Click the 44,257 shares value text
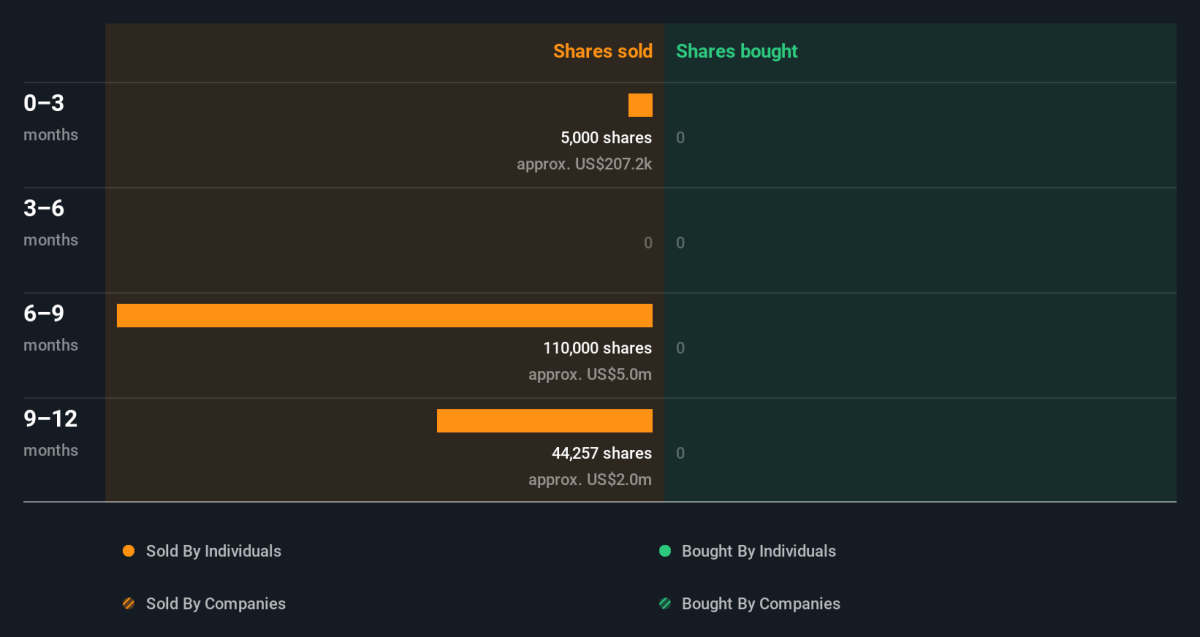This screenshot has width=1200, height=637. [x=602, y=453]
